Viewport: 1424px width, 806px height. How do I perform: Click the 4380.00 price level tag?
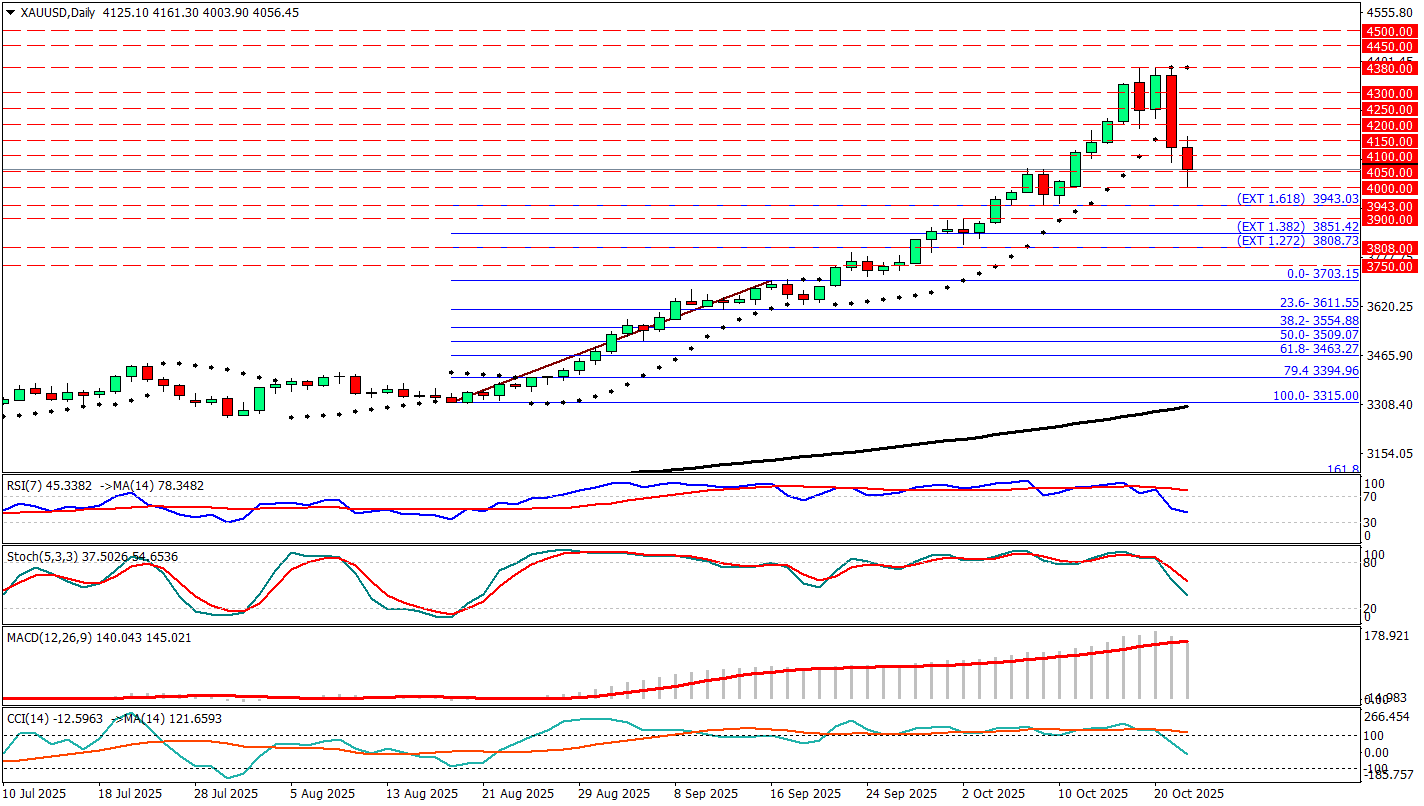(1390, 69)
